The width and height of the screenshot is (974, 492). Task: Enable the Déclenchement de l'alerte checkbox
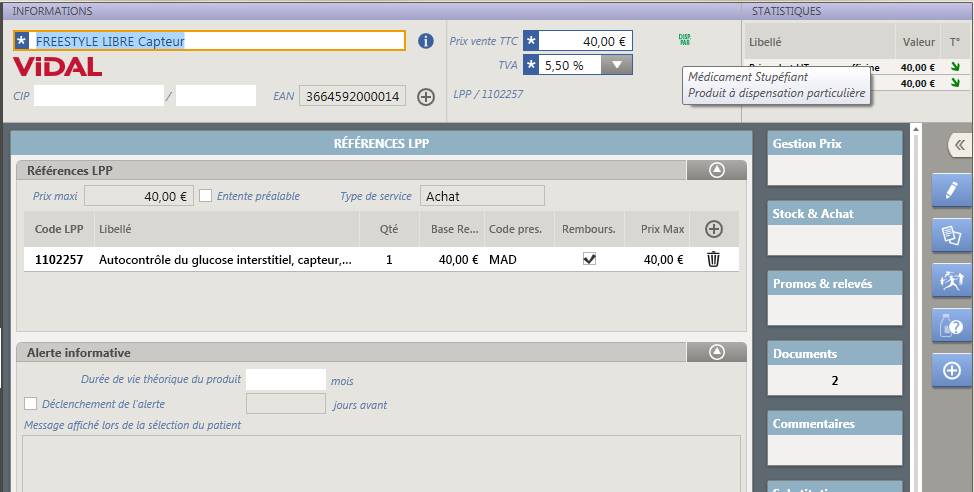30,404
